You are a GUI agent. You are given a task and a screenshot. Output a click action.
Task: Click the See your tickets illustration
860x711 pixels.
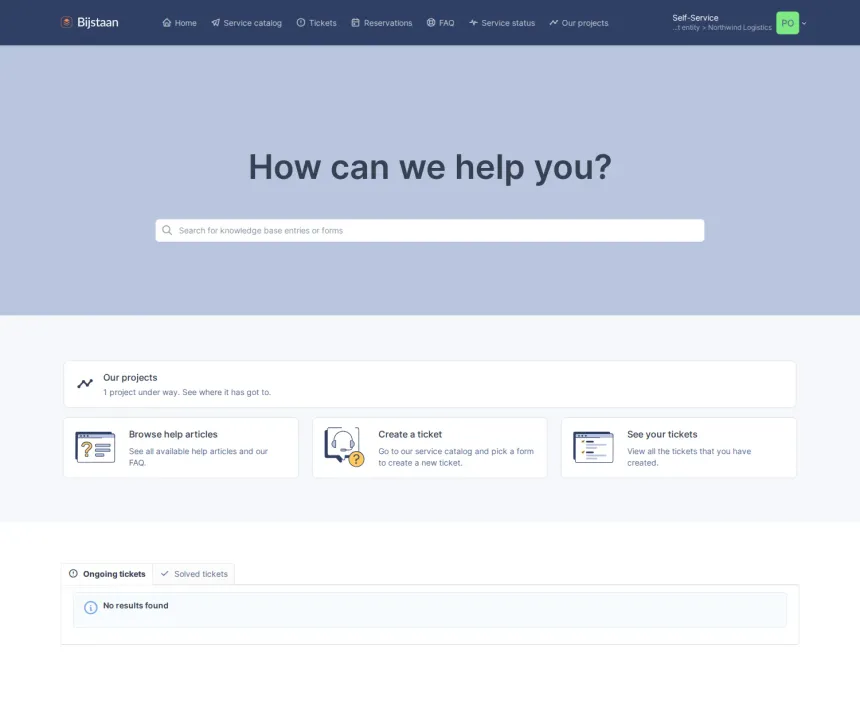pos(593,447)
